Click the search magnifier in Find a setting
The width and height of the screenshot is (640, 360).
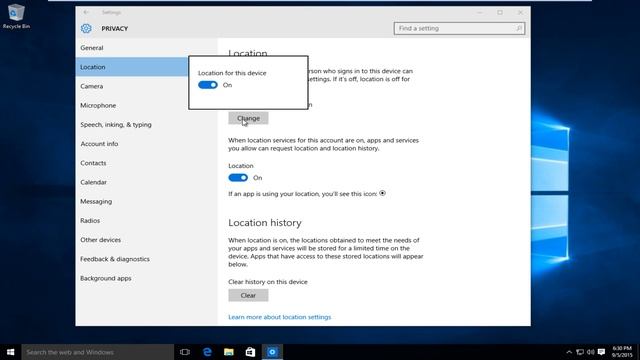[x=519, y=28]
